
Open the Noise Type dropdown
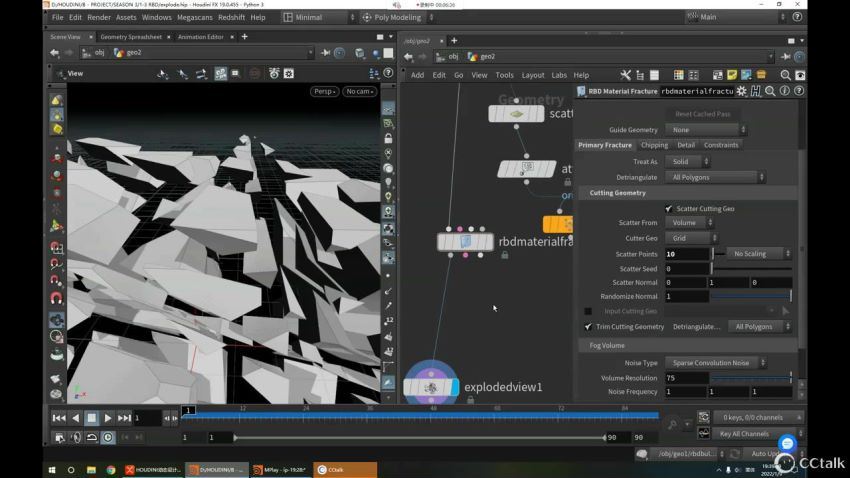[716, 363]
